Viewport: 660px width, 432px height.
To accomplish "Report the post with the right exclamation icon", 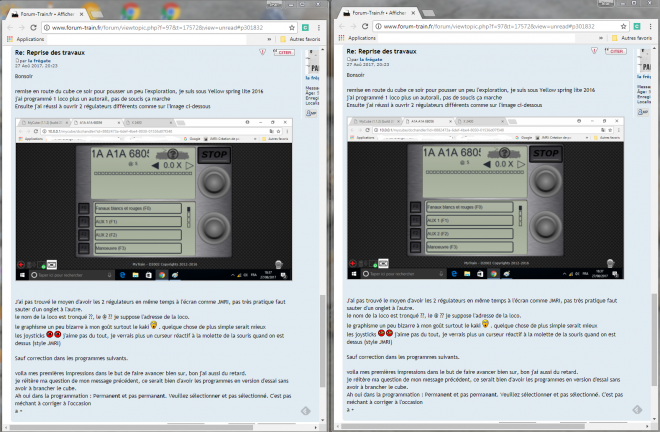I will [594, 51].
